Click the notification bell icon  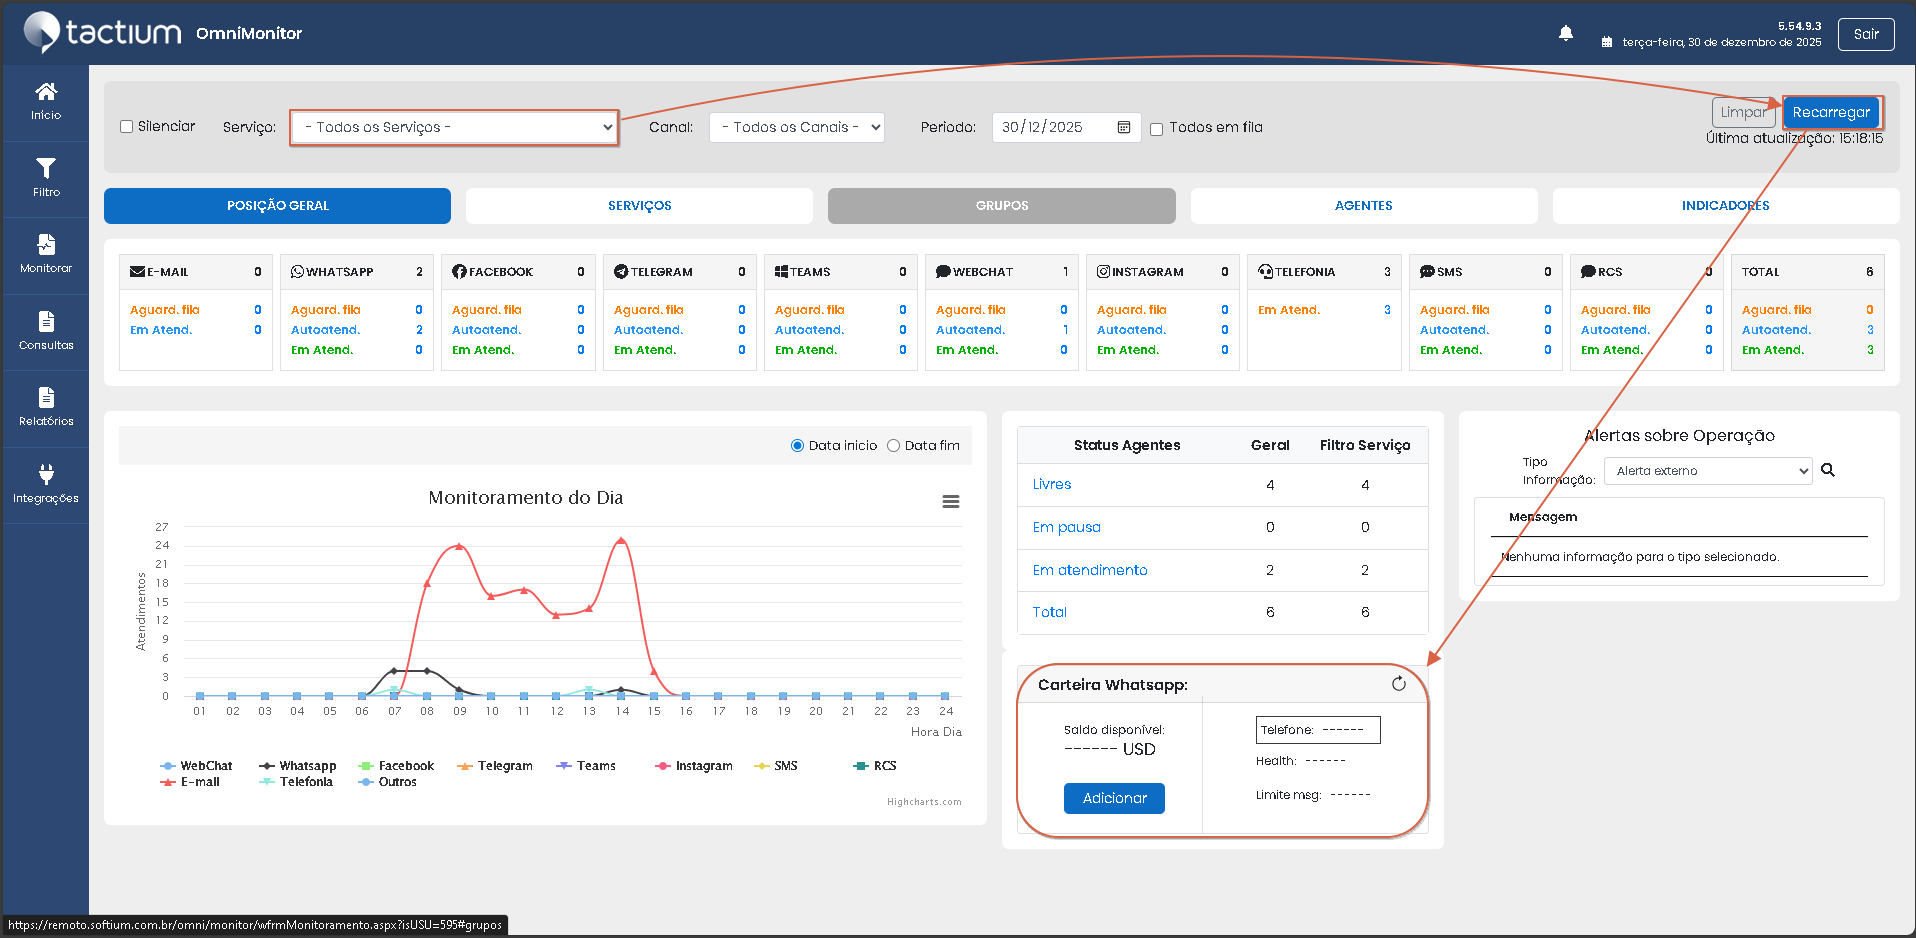pyautogui.click(x=1566, y=34)
